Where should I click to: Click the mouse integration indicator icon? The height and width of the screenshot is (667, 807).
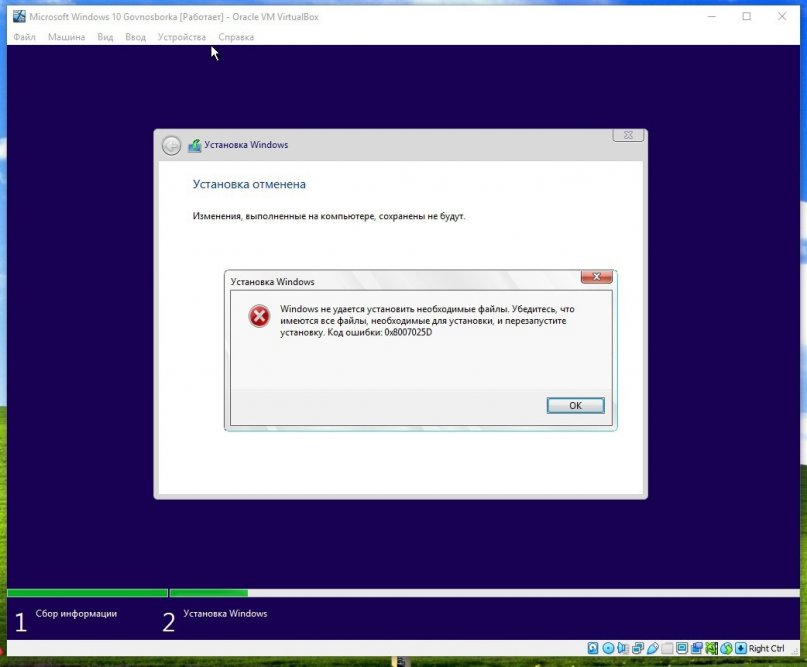coord(726,648)
